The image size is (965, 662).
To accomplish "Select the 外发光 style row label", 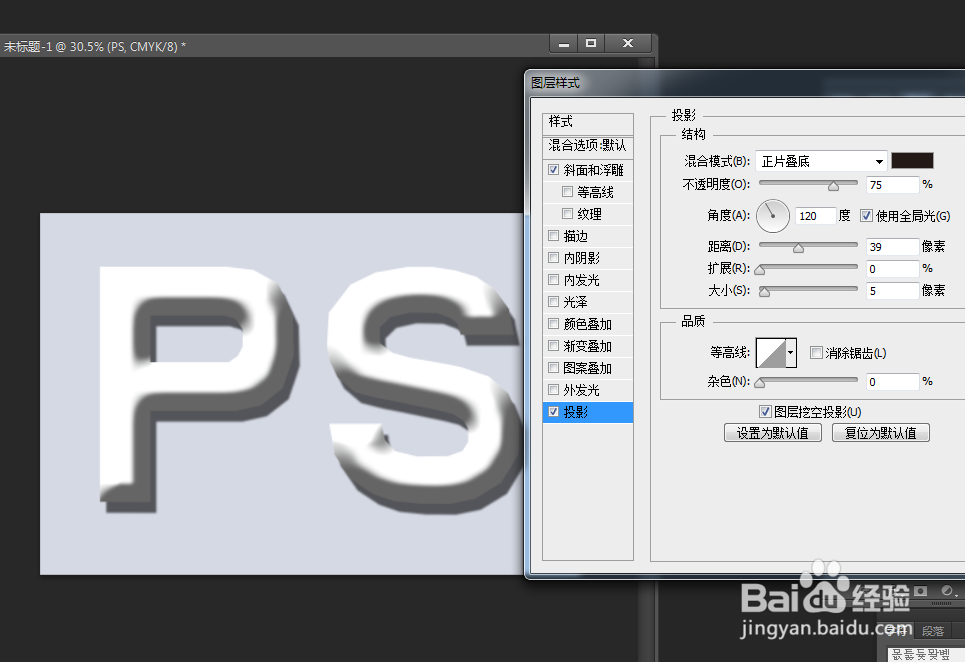I will tap(581, 390).
